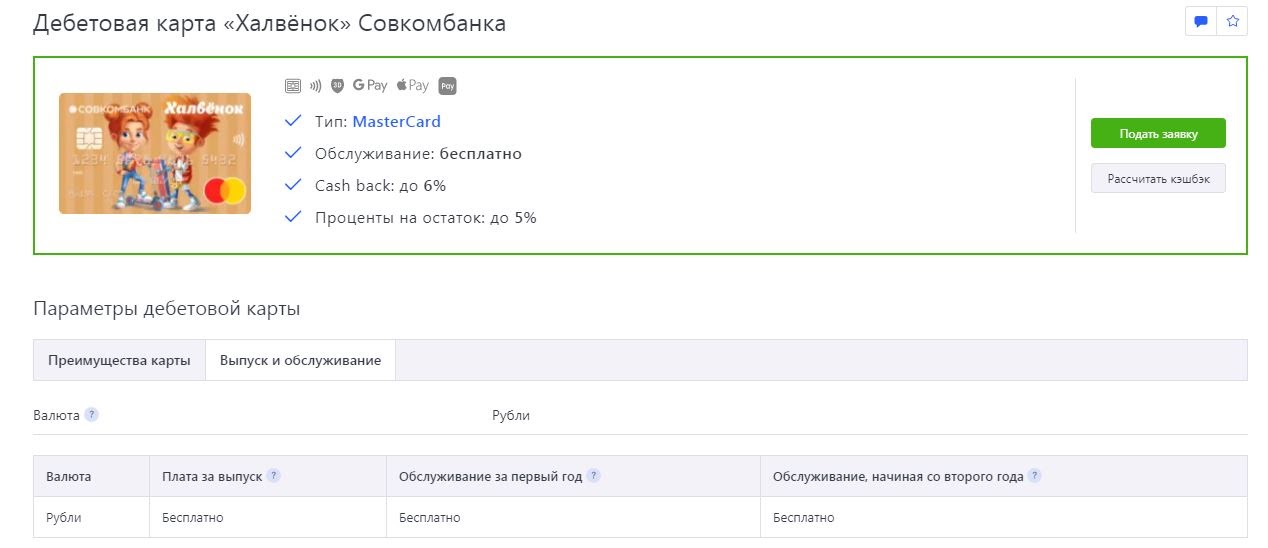Click the Параметры дебетовой карты heading
Screen dimensions: 1268x548
(166, 309)
